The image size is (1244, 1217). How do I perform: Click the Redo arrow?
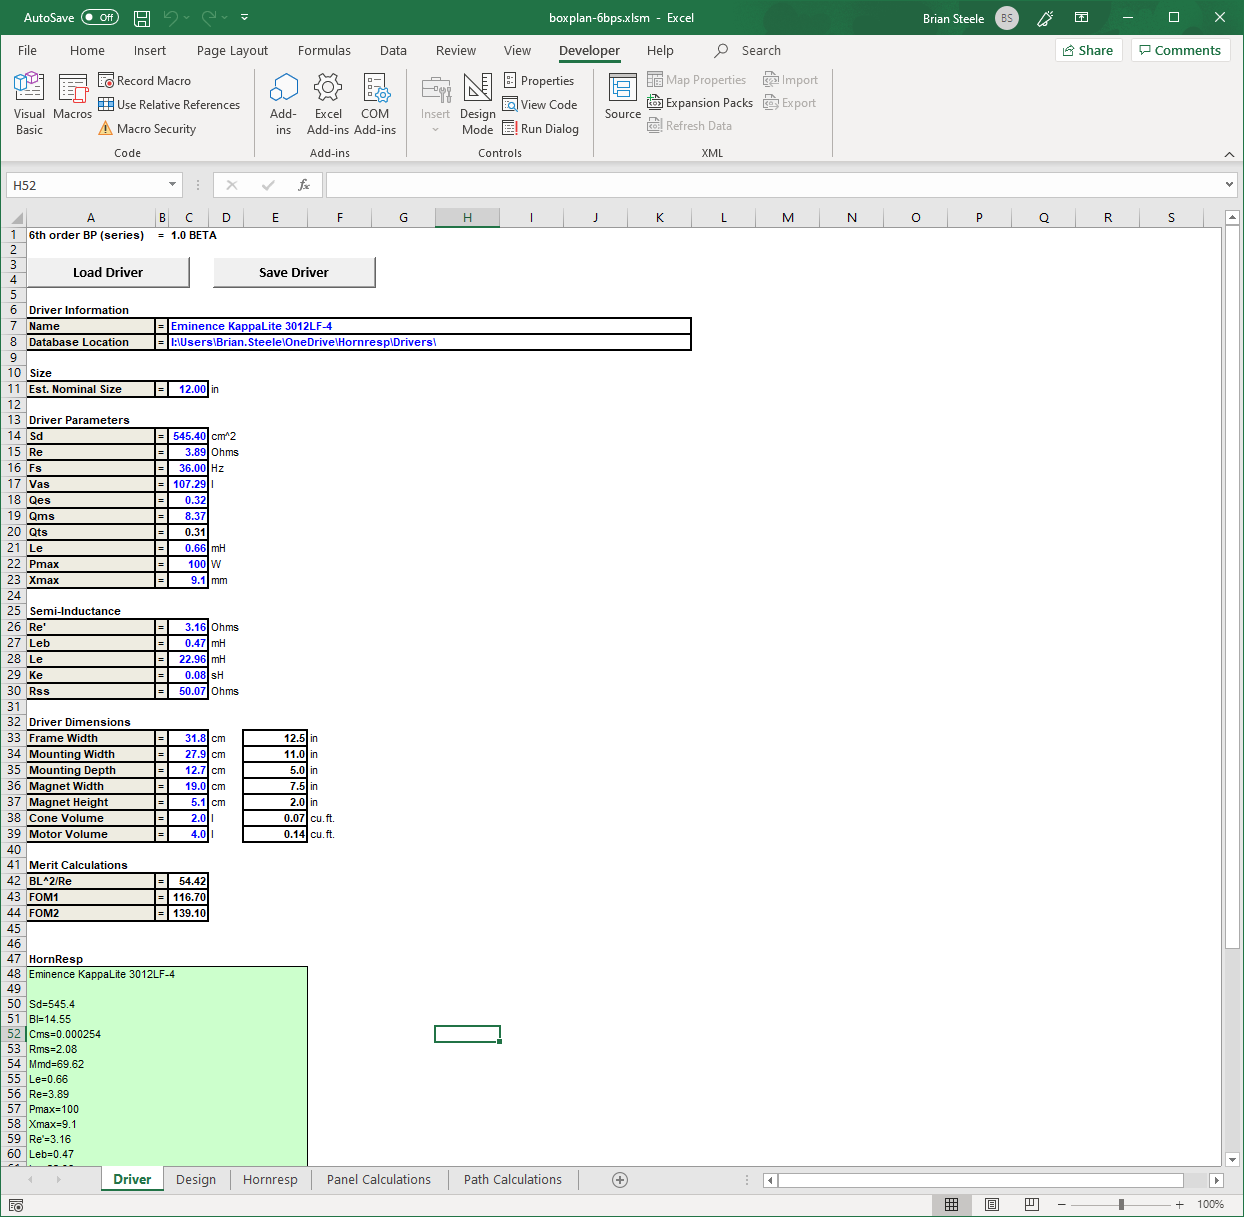pyautogui.click(x=209, y=18)
